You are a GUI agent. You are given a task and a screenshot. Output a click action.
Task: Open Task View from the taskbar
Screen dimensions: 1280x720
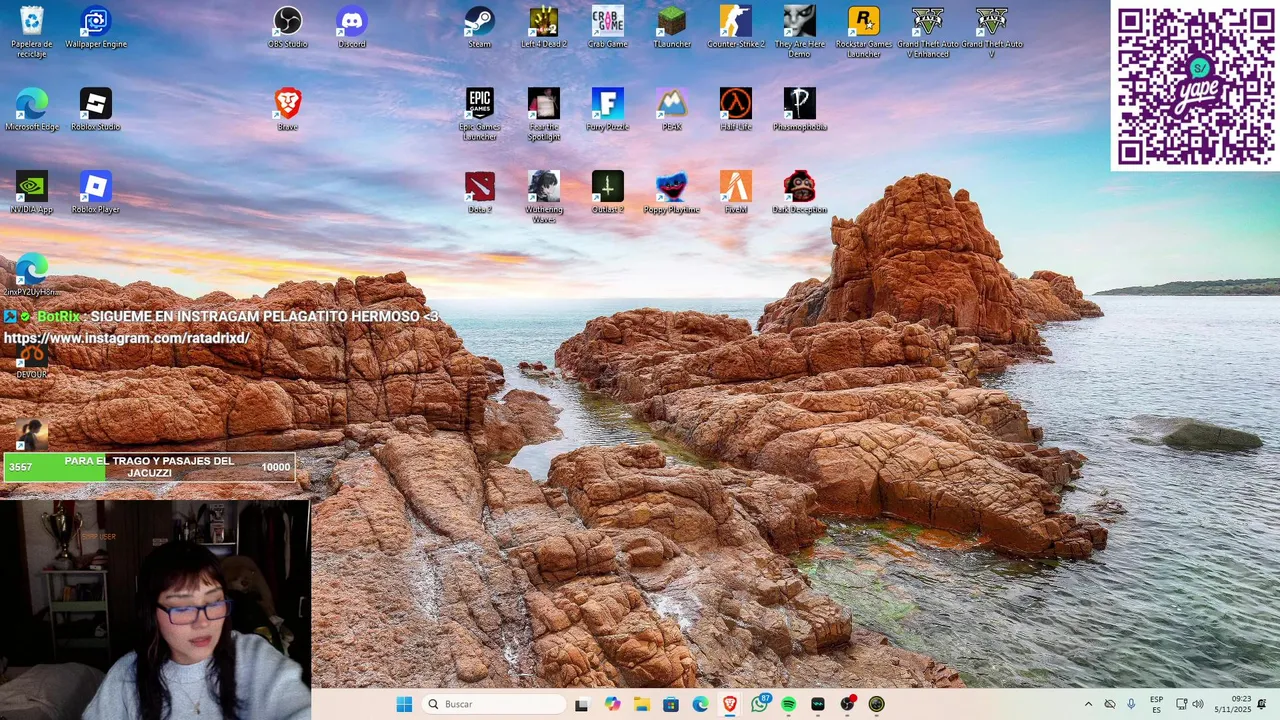(x=582, y=704)
